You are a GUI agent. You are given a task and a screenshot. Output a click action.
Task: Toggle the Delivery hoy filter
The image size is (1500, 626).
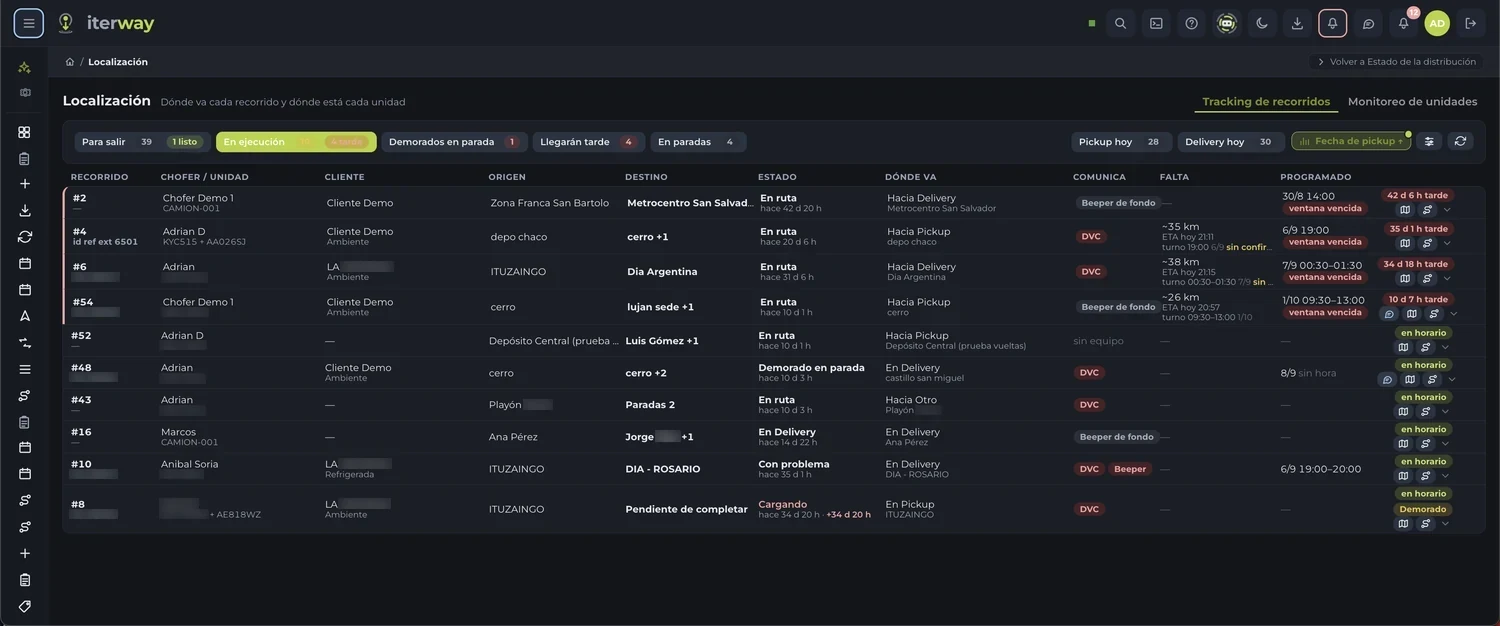(x=1228, y=142)
